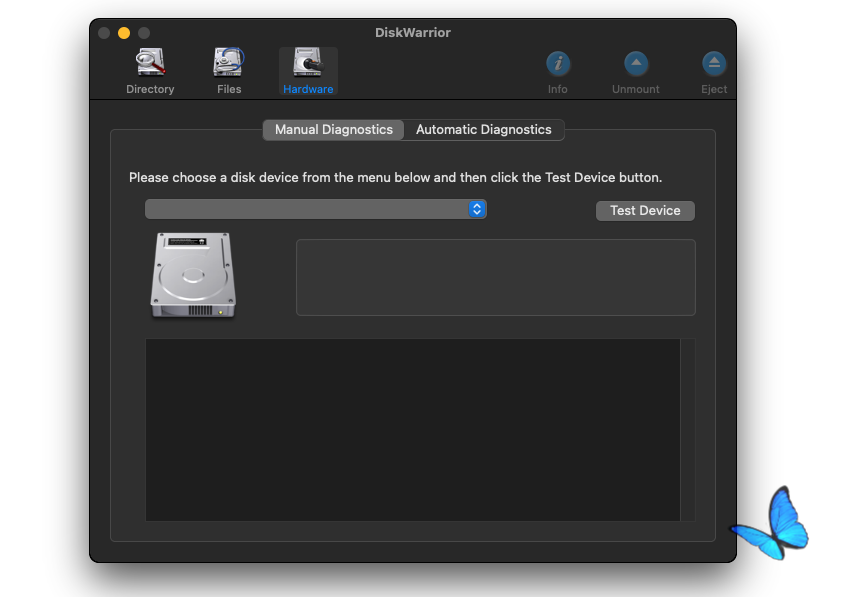Minimize the DiskWarrior window with yellow button

(124, 33)
